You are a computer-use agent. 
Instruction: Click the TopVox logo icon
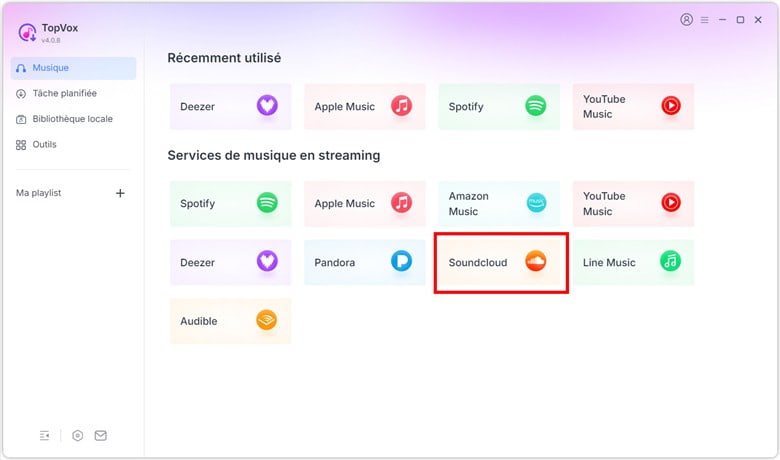27,33
